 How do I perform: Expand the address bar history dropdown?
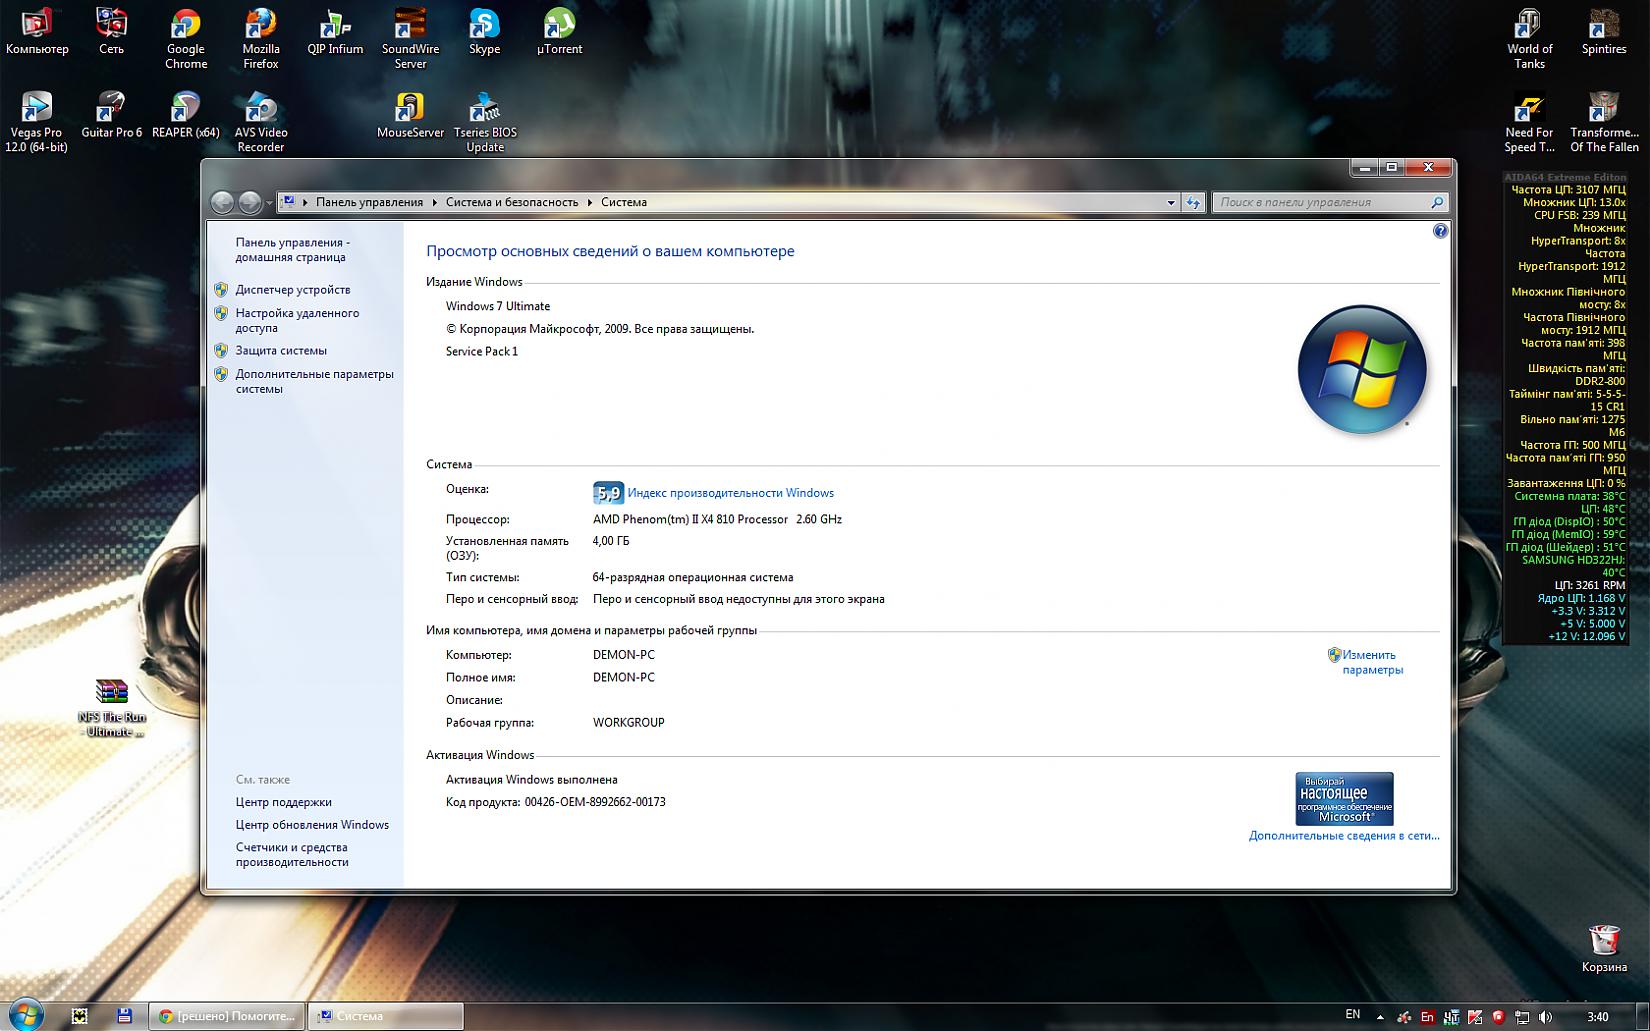click(1171, 203)
